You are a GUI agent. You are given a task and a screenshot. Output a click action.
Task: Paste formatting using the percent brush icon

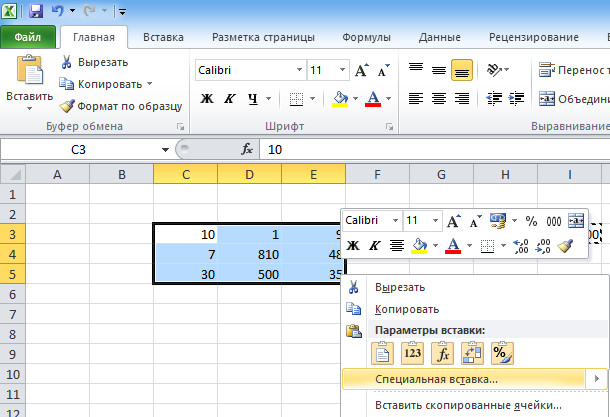coord(502,353)
